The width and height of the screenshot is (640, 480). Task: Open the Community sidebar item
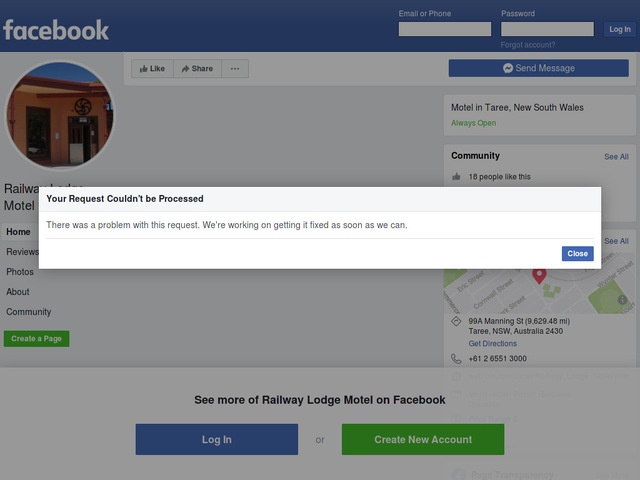(29, 312)
